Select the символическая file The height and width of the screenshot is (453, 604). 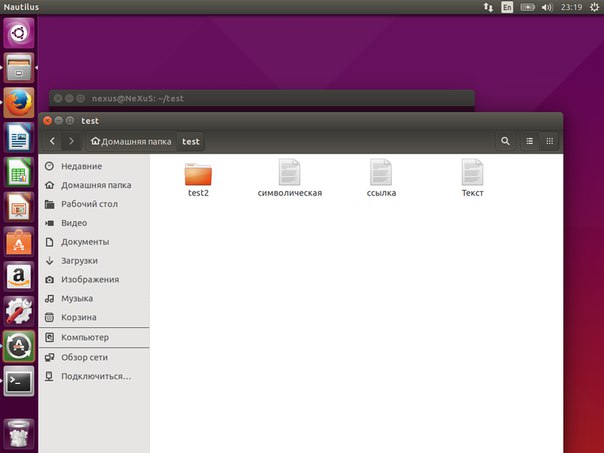[290, 179]
